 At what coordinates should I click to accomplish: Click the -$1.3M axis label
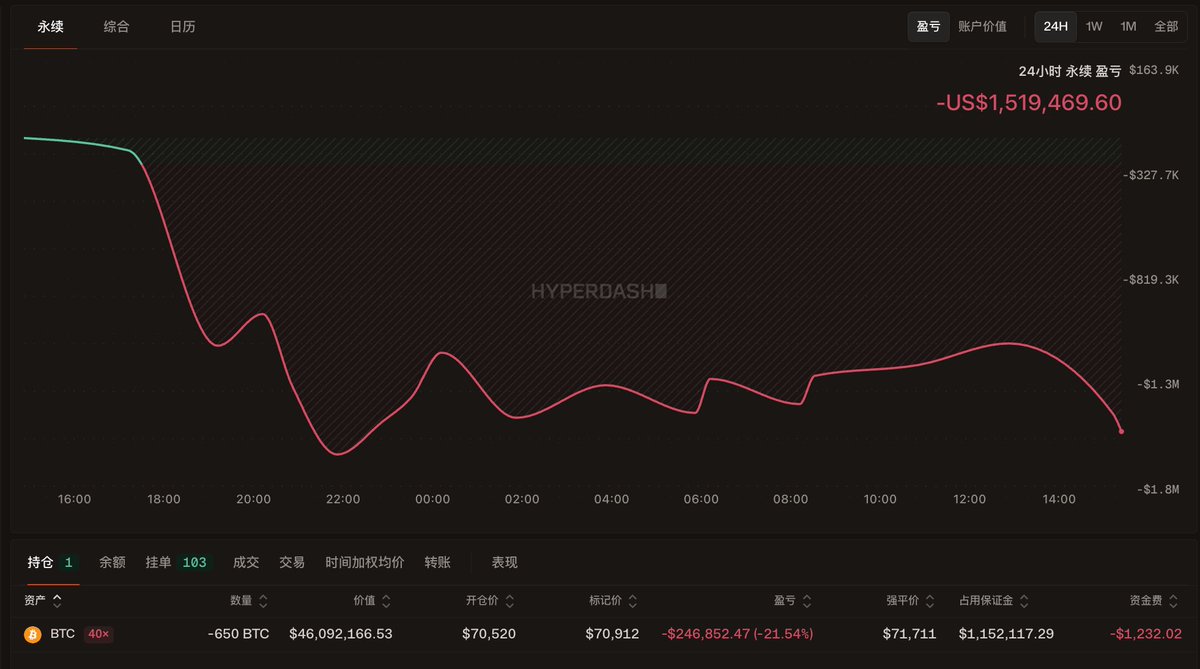1160,384
